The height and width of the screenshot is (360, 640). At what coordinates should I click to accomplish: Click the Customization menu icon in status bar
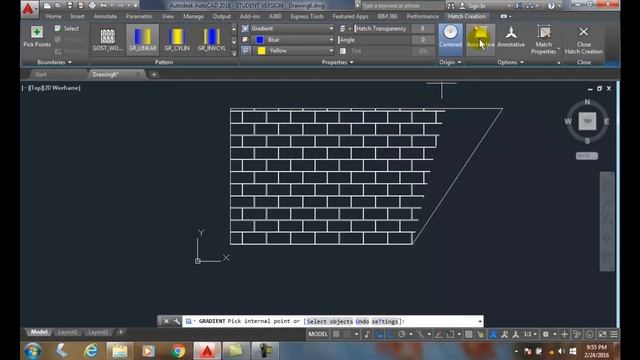[614, 334]
